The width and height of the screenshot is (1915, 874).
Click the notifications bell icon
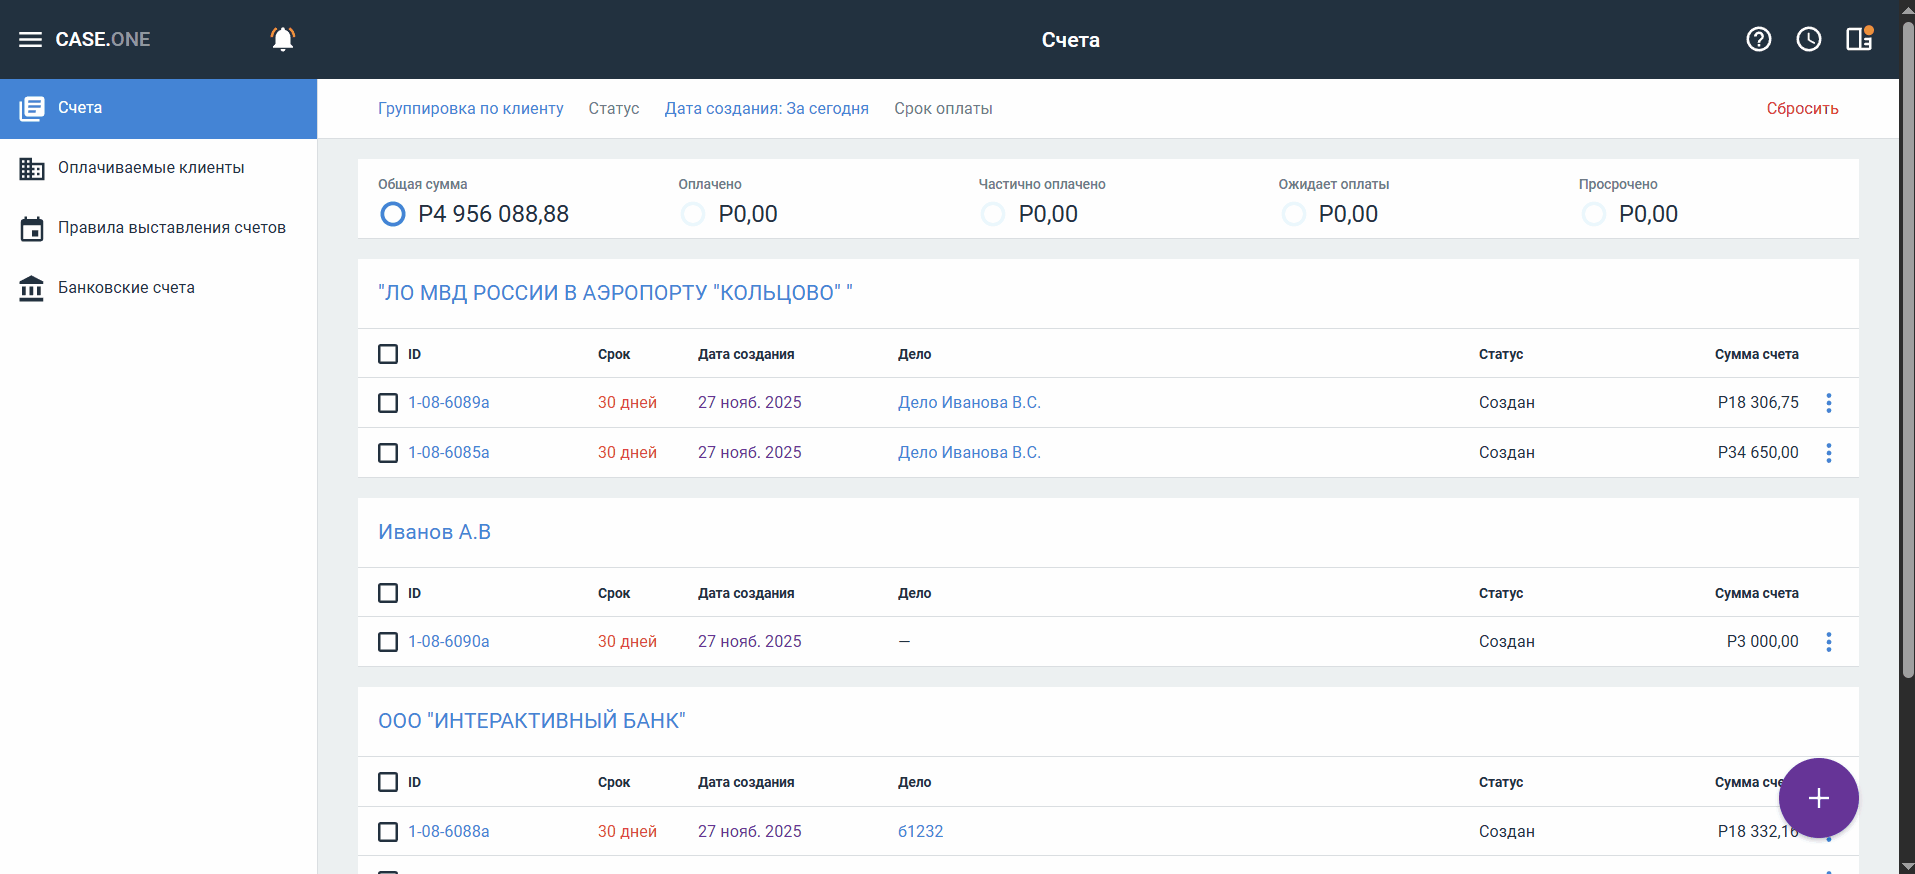pos(283,39)
